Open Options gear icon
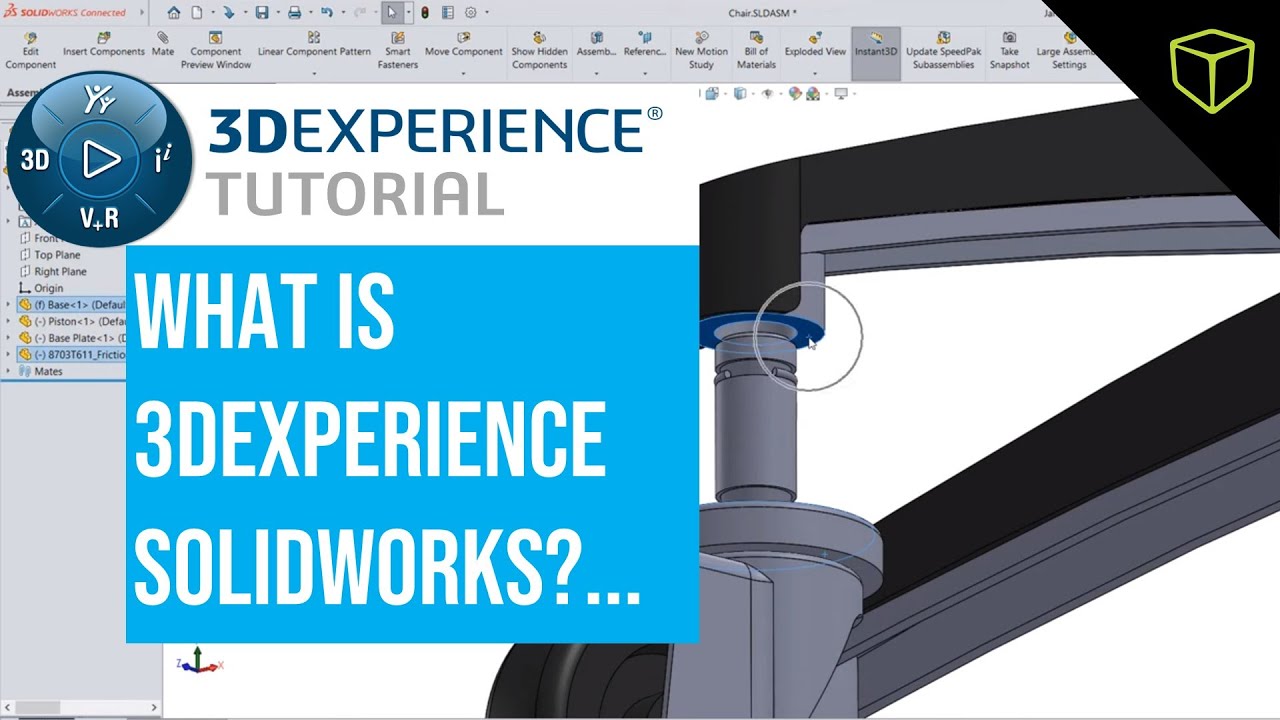Screen dimensions: 1280x720 pyautogui.click(x=470, y=13)
